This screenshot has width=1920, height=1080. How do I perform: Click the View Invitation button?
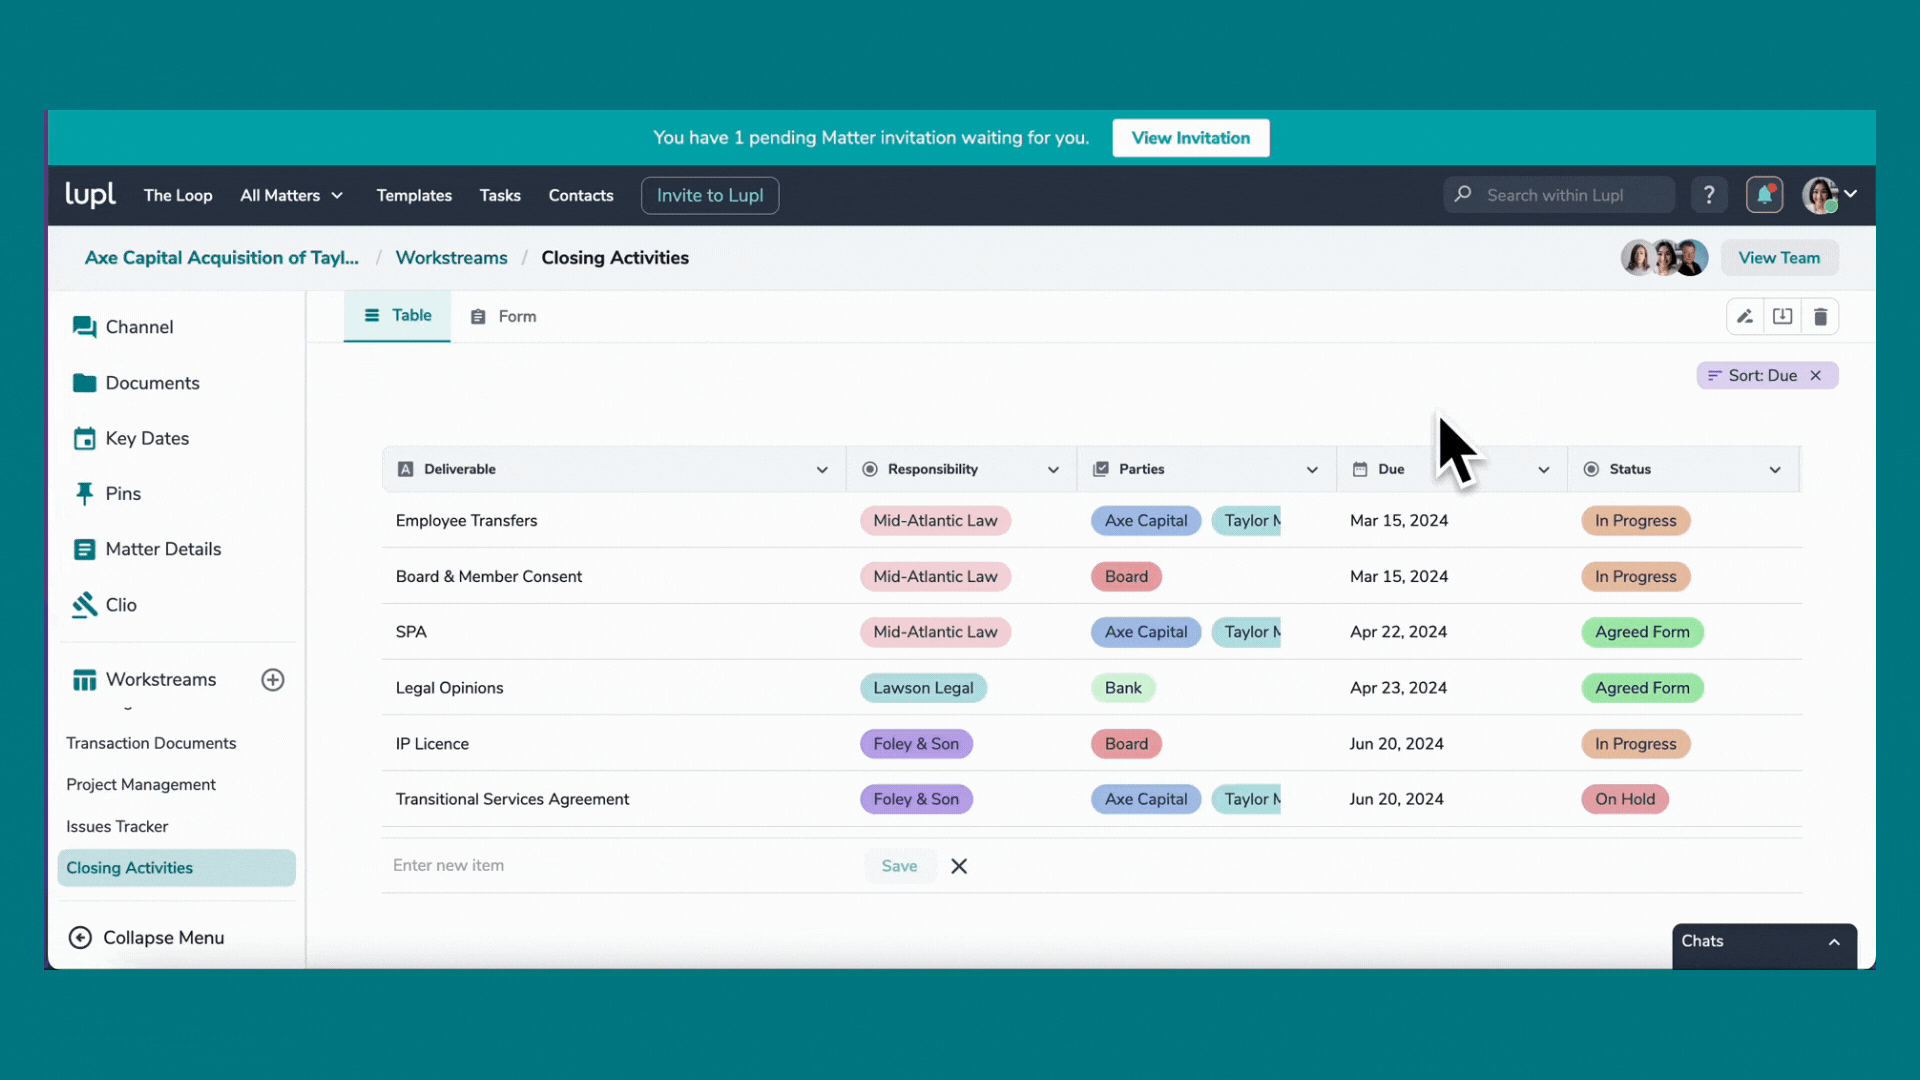tap(1190, 137)
